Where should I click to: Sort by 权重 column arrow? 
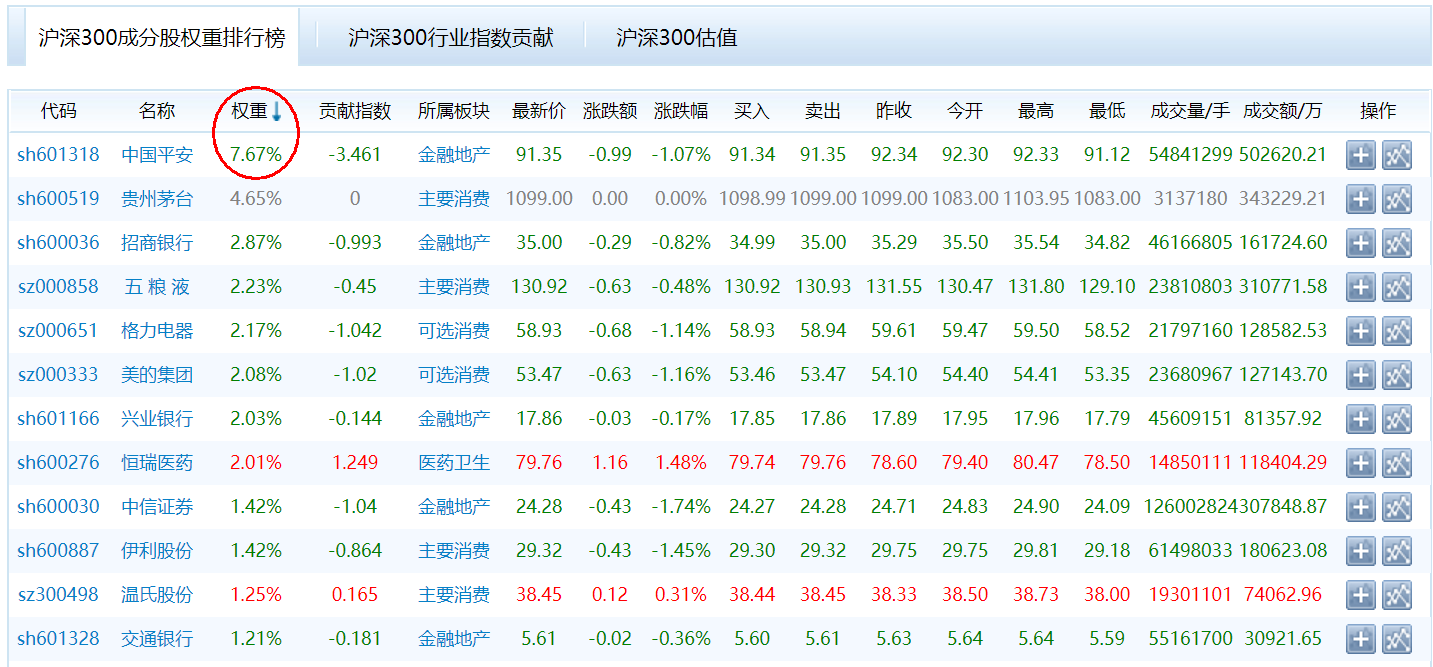coord(277,111)
